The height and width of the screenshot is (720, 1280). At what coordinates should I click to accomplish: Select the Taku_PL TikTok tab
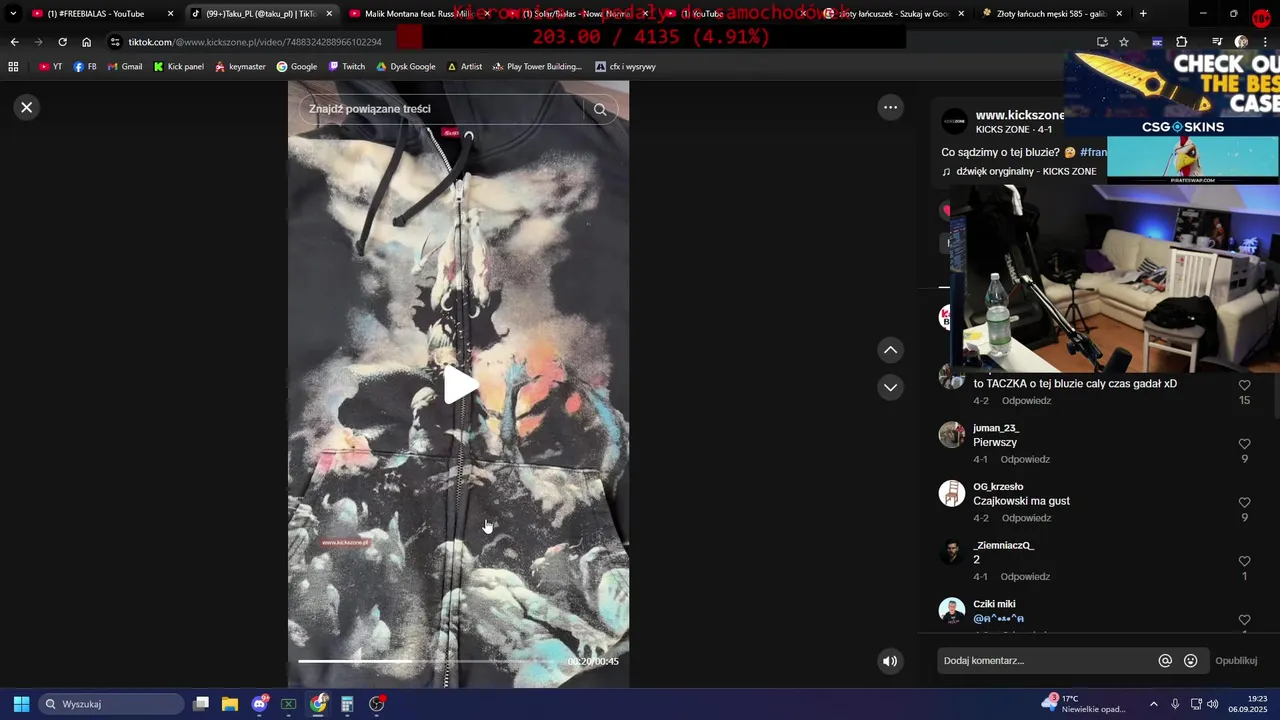point(260,14)
